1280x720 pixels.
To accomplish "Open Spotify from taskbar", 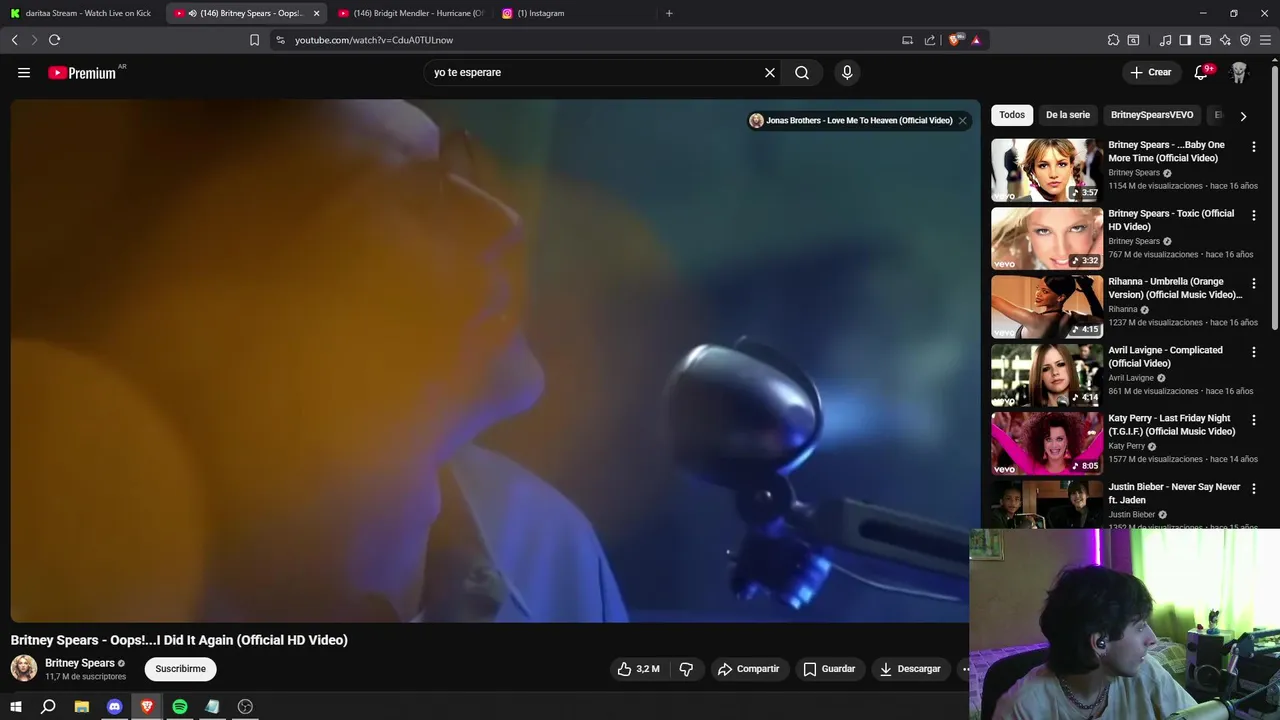I will point(180,707).
